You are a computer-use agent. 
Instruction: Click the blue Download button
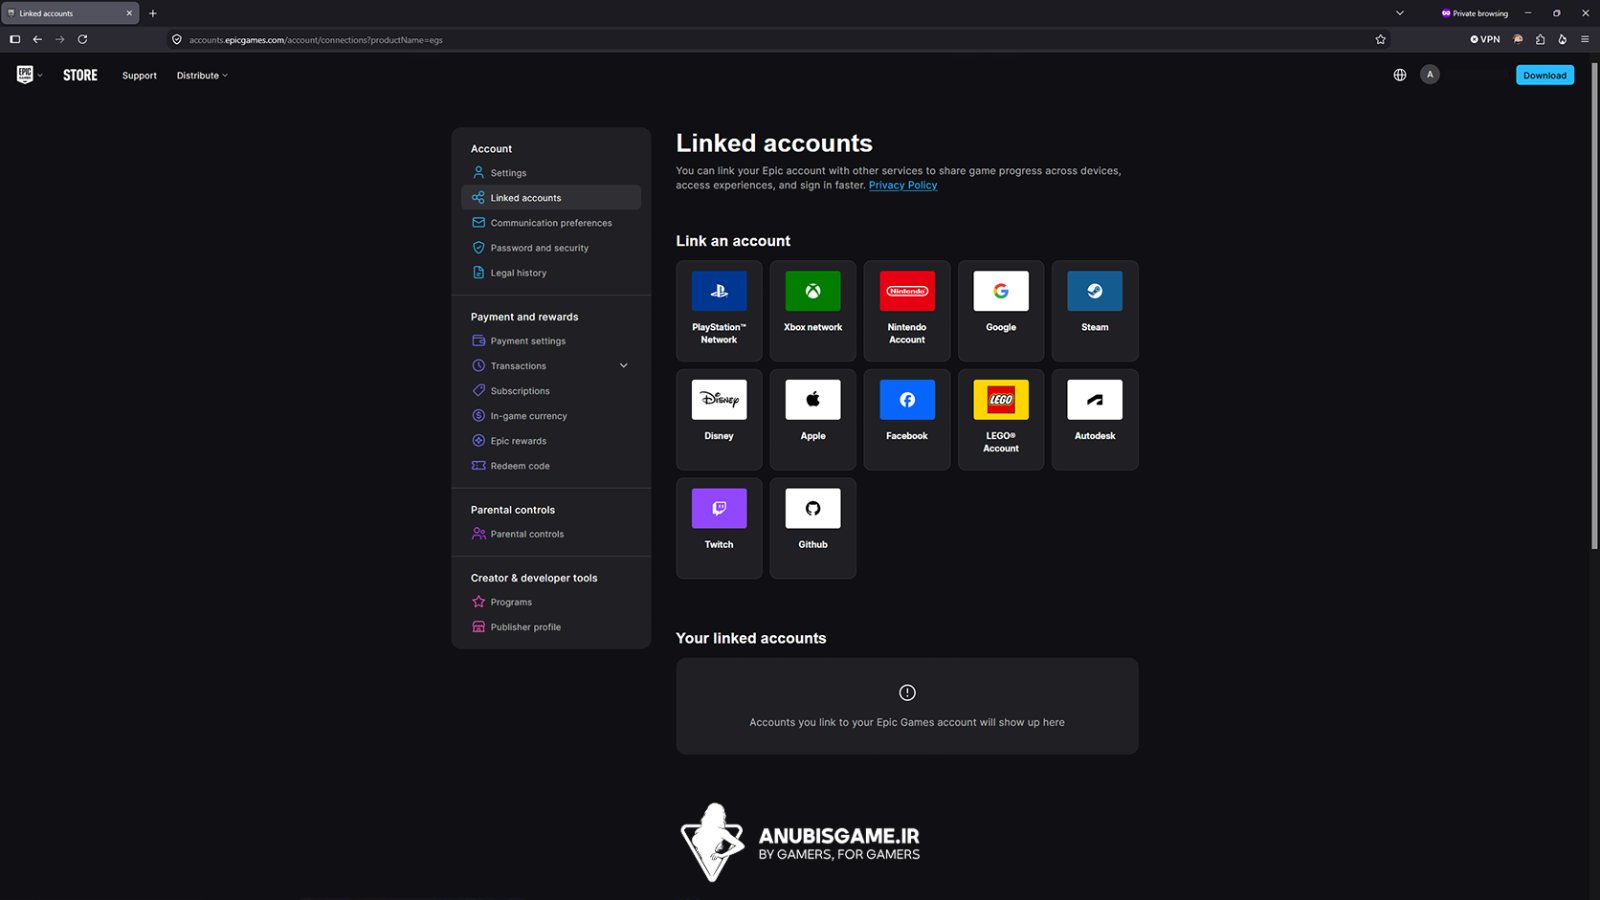pos(1545,75)
